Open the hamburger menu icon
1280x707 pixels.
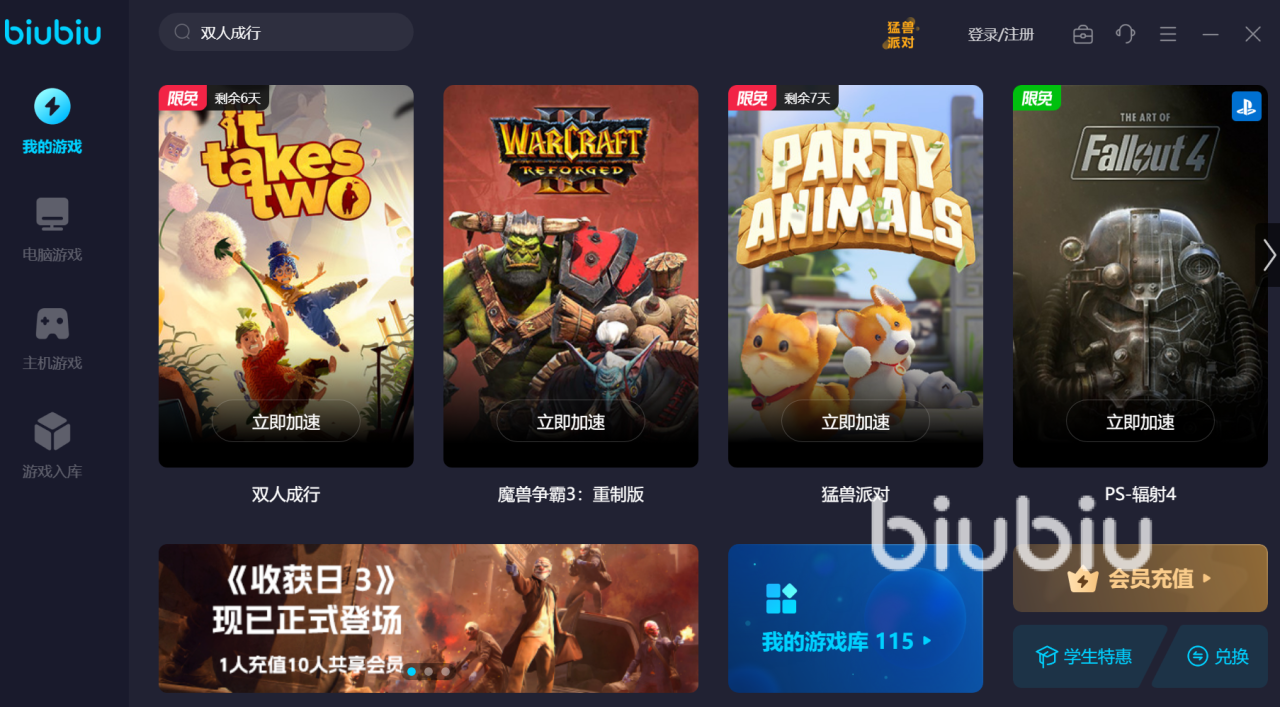coord(1168,35)
